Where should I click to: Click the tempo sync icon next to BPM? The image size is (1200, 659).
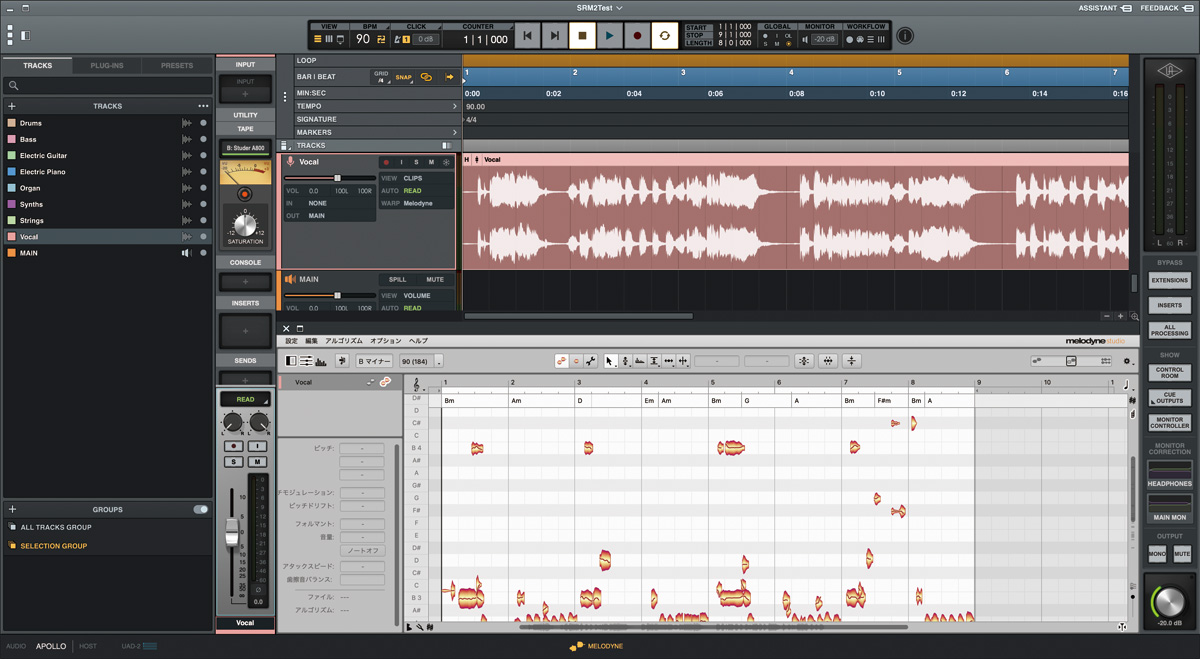coord(381,39)
